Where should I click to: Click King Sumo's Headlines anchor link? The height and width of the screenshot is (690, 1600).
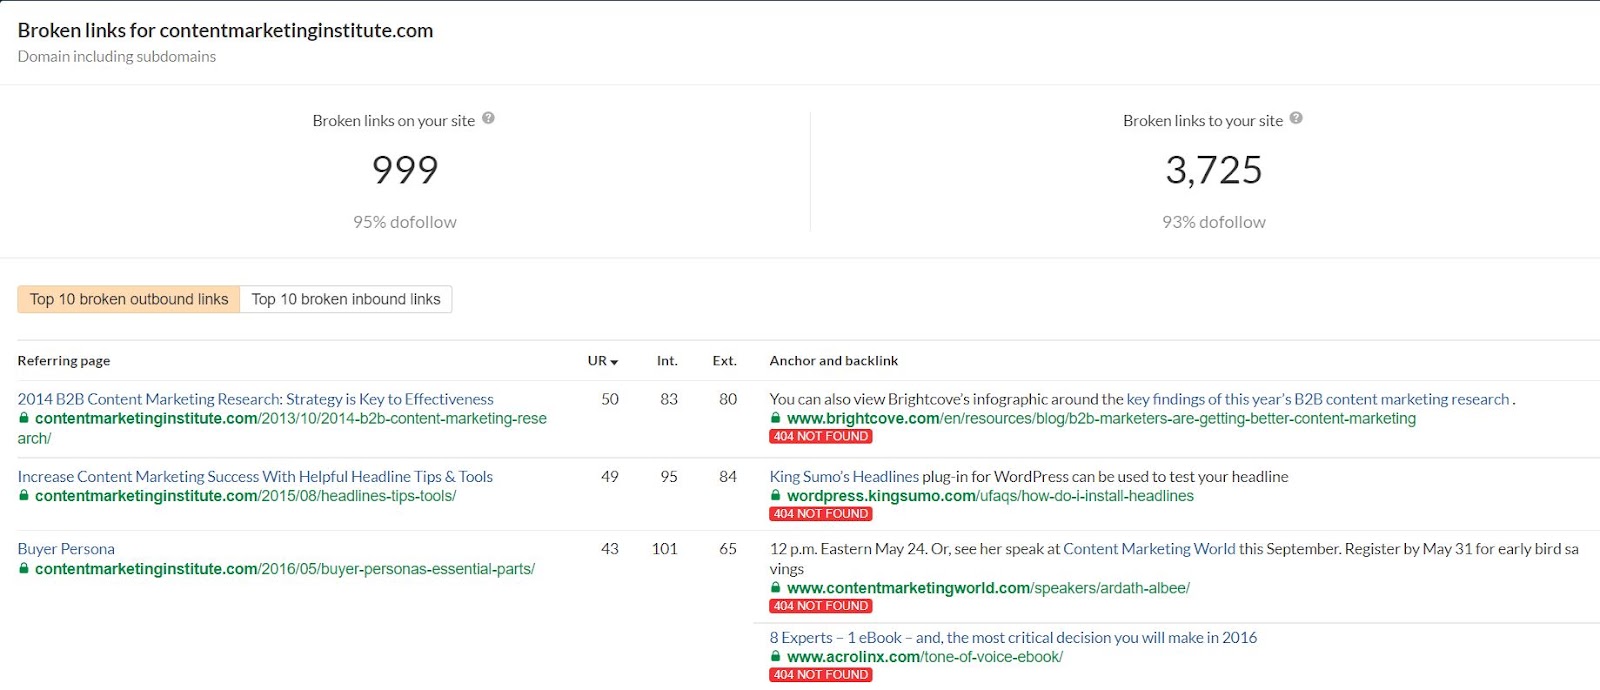click(x=844, y=476)
